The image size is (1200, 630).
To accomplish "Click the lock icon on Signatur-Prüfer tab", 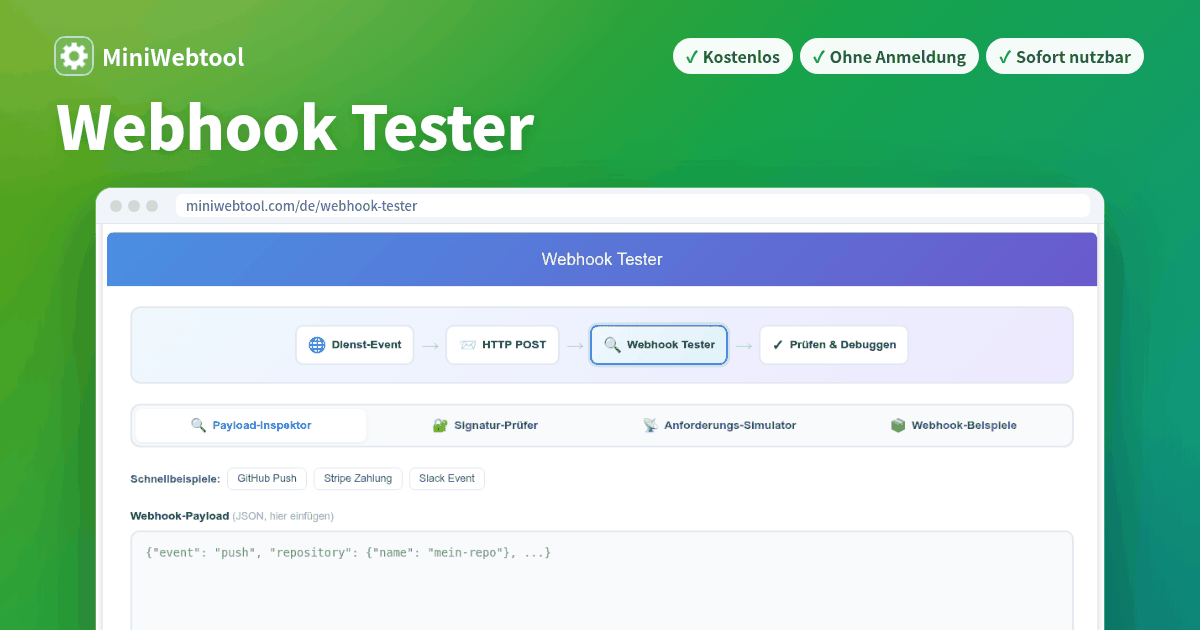I will pos(440,425).
